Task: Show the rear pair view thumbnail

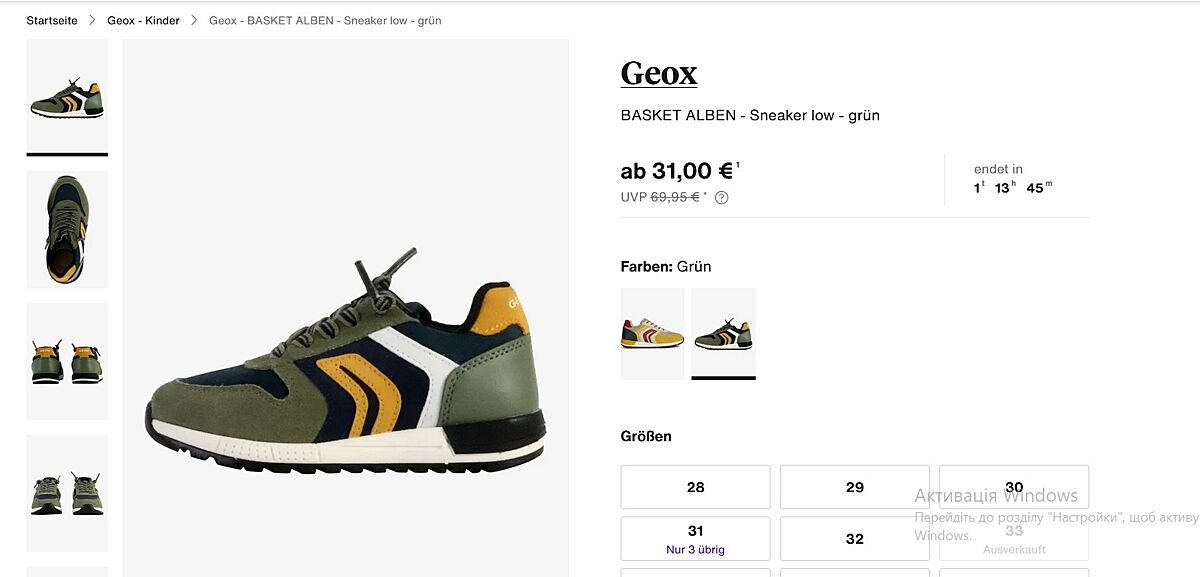Action: click(x=67, y=361)
